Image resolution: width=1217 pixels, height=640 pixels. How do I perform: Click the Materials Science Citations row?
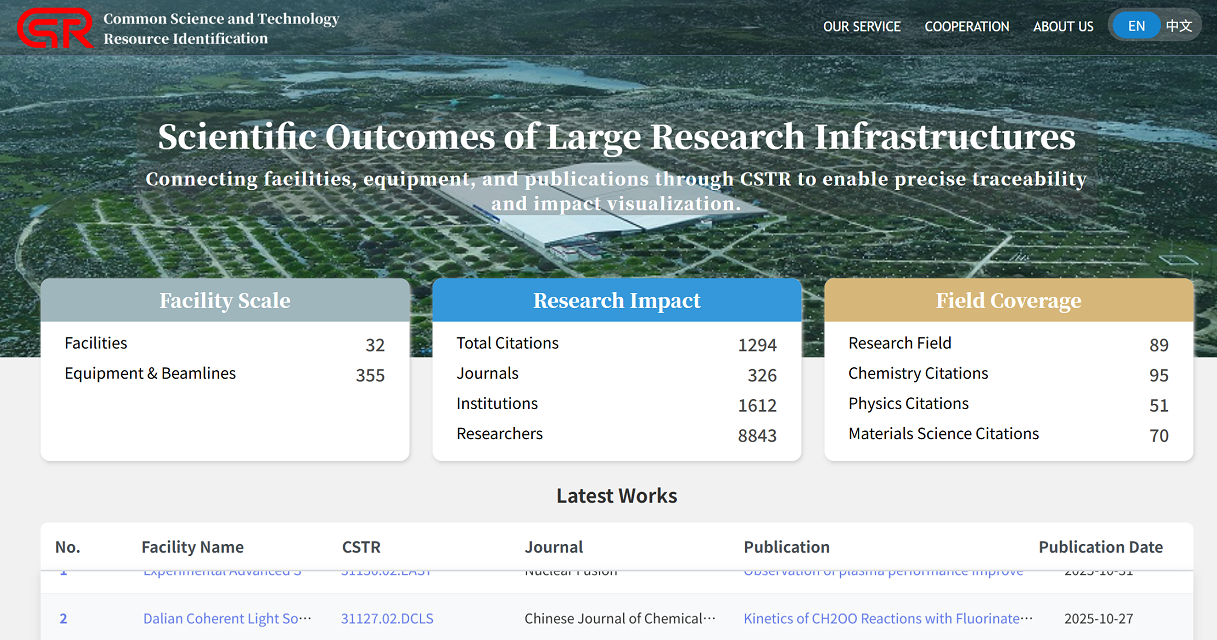tap(943, 434)
